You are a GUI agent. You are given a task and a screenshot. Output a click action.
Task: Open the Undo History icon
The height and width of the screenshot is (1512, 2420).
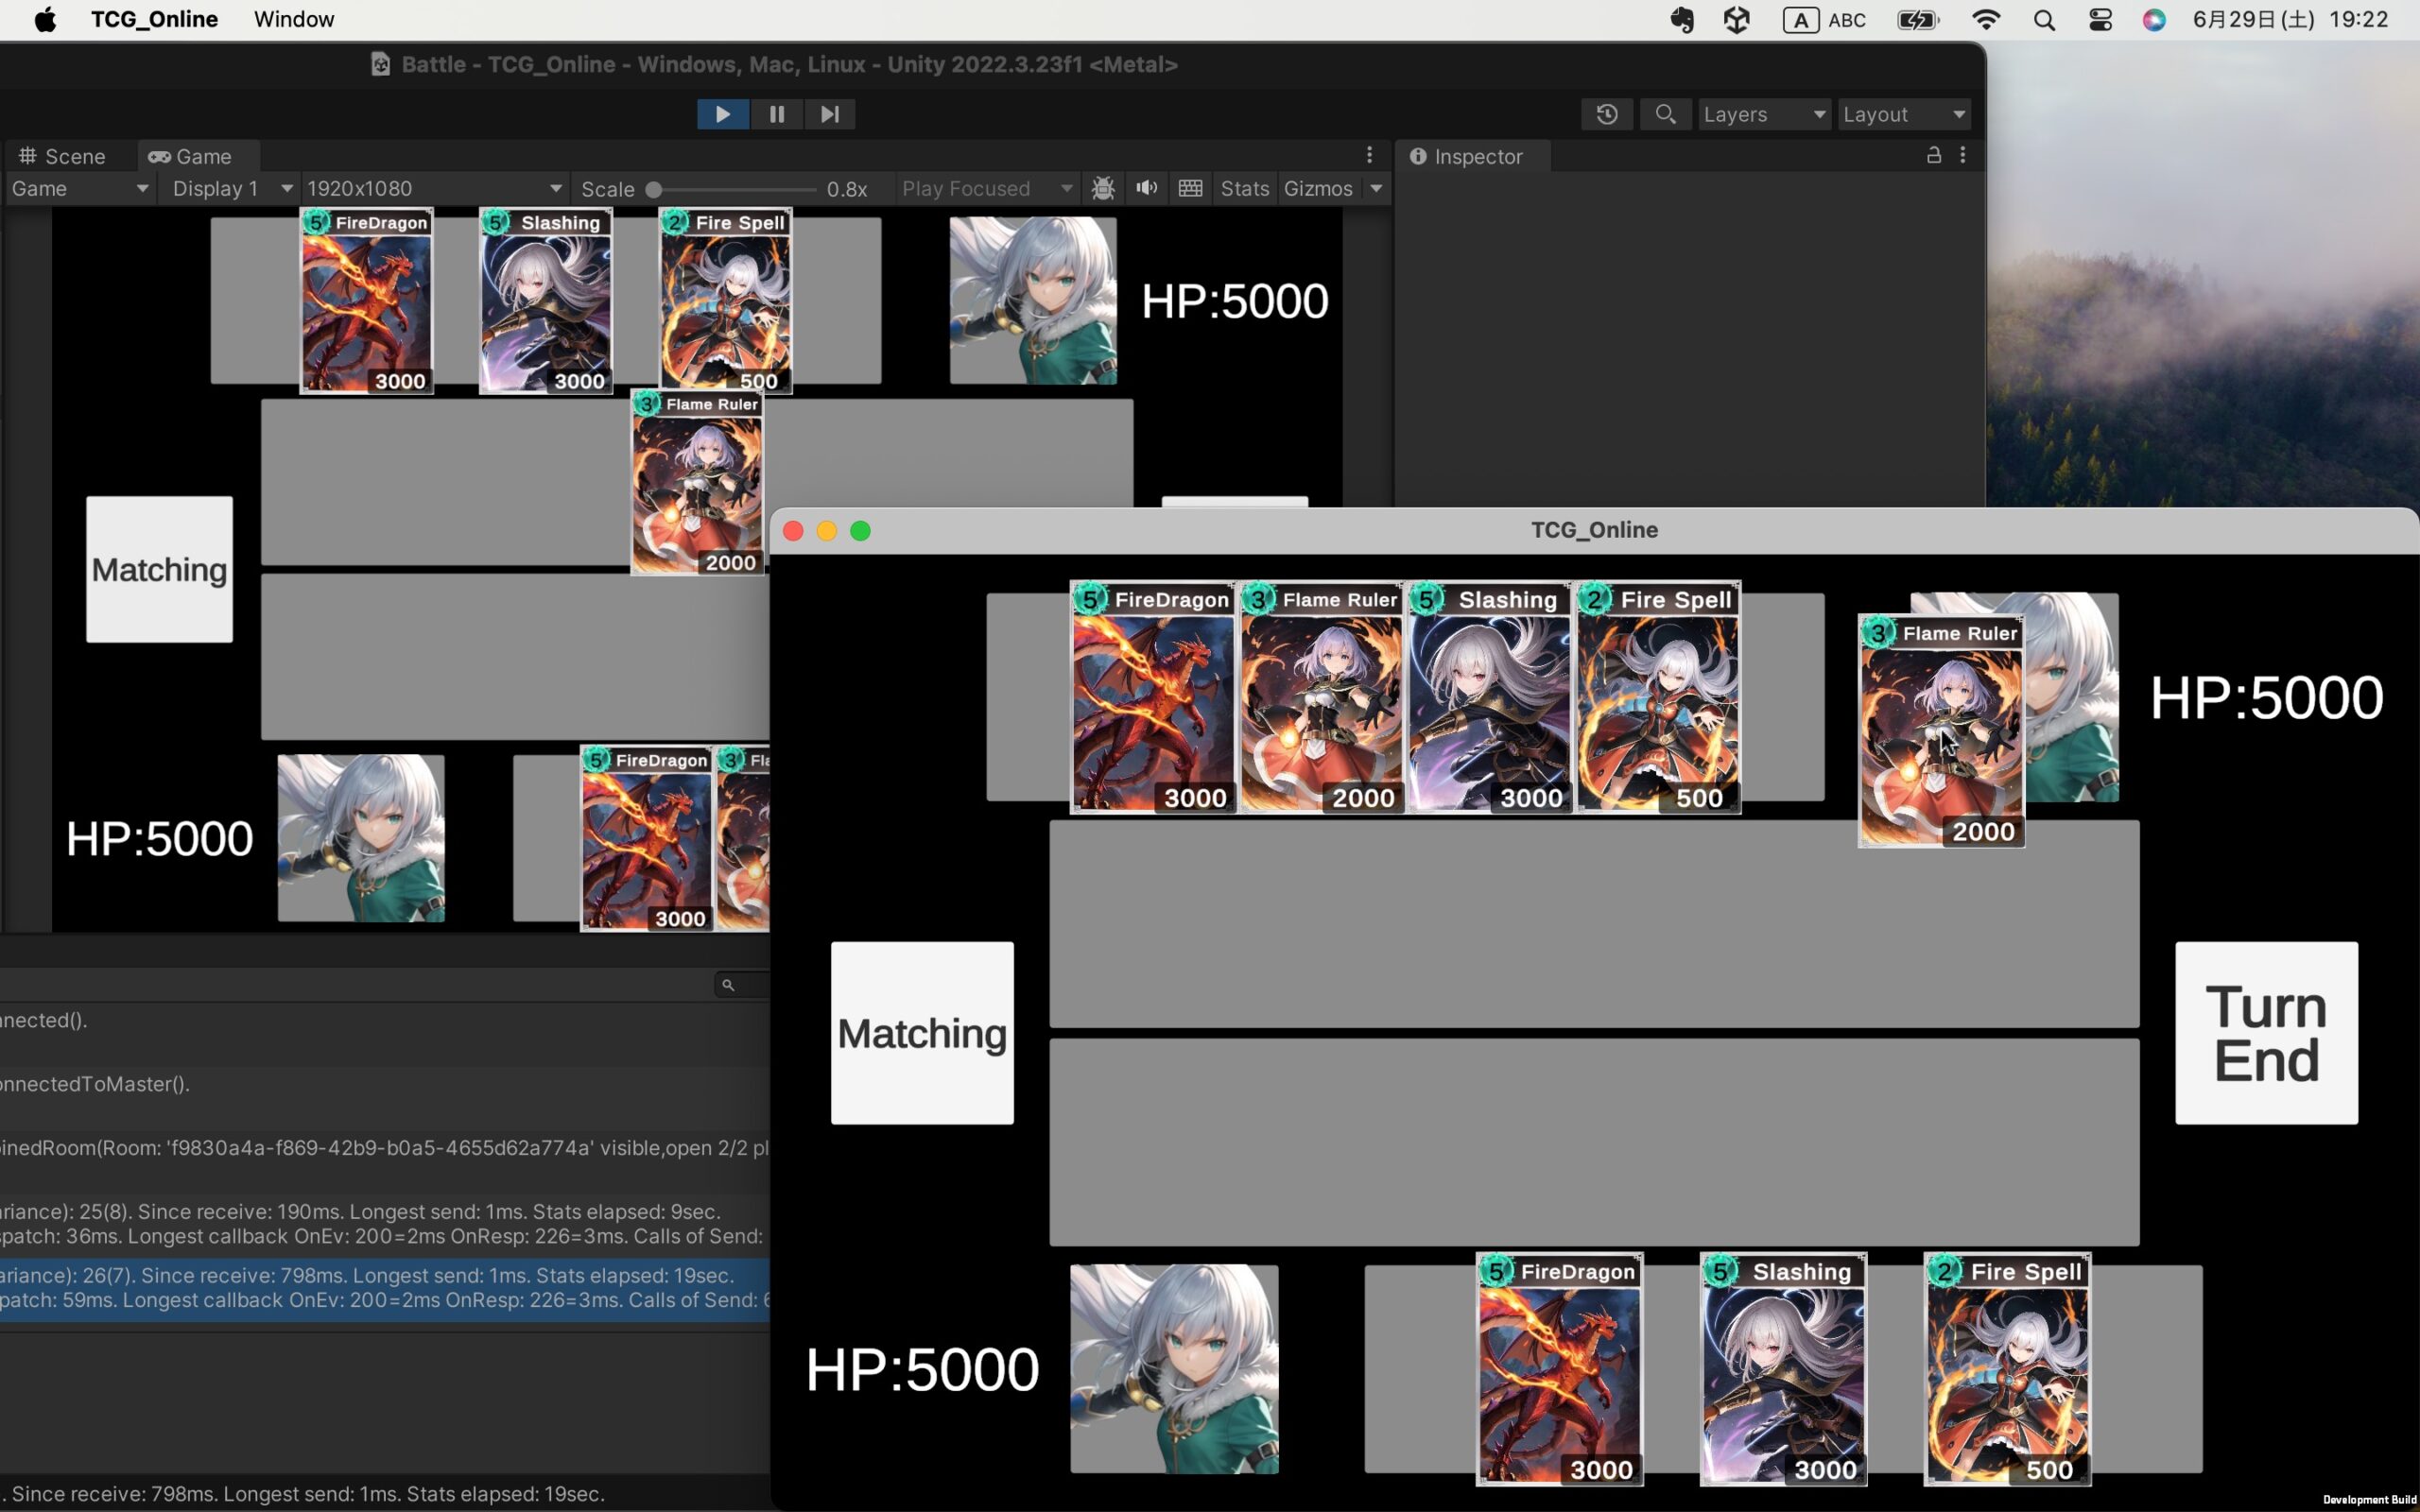point(1606,114)
